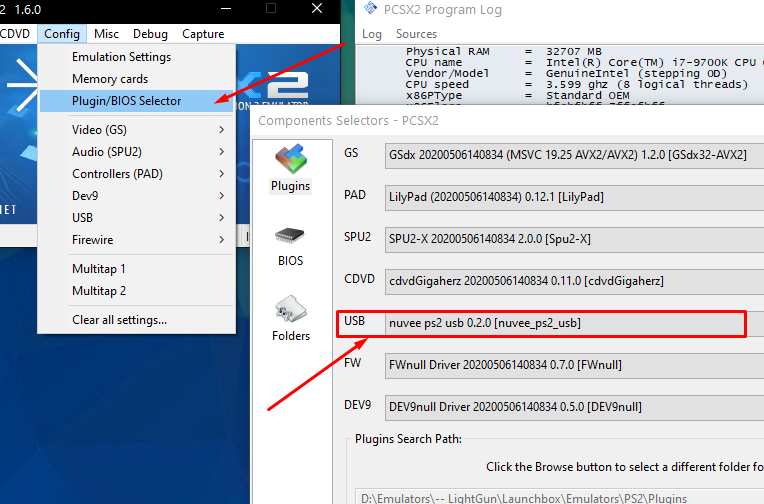Open the Config menu

pyautogui.click(x=62, y=34)
